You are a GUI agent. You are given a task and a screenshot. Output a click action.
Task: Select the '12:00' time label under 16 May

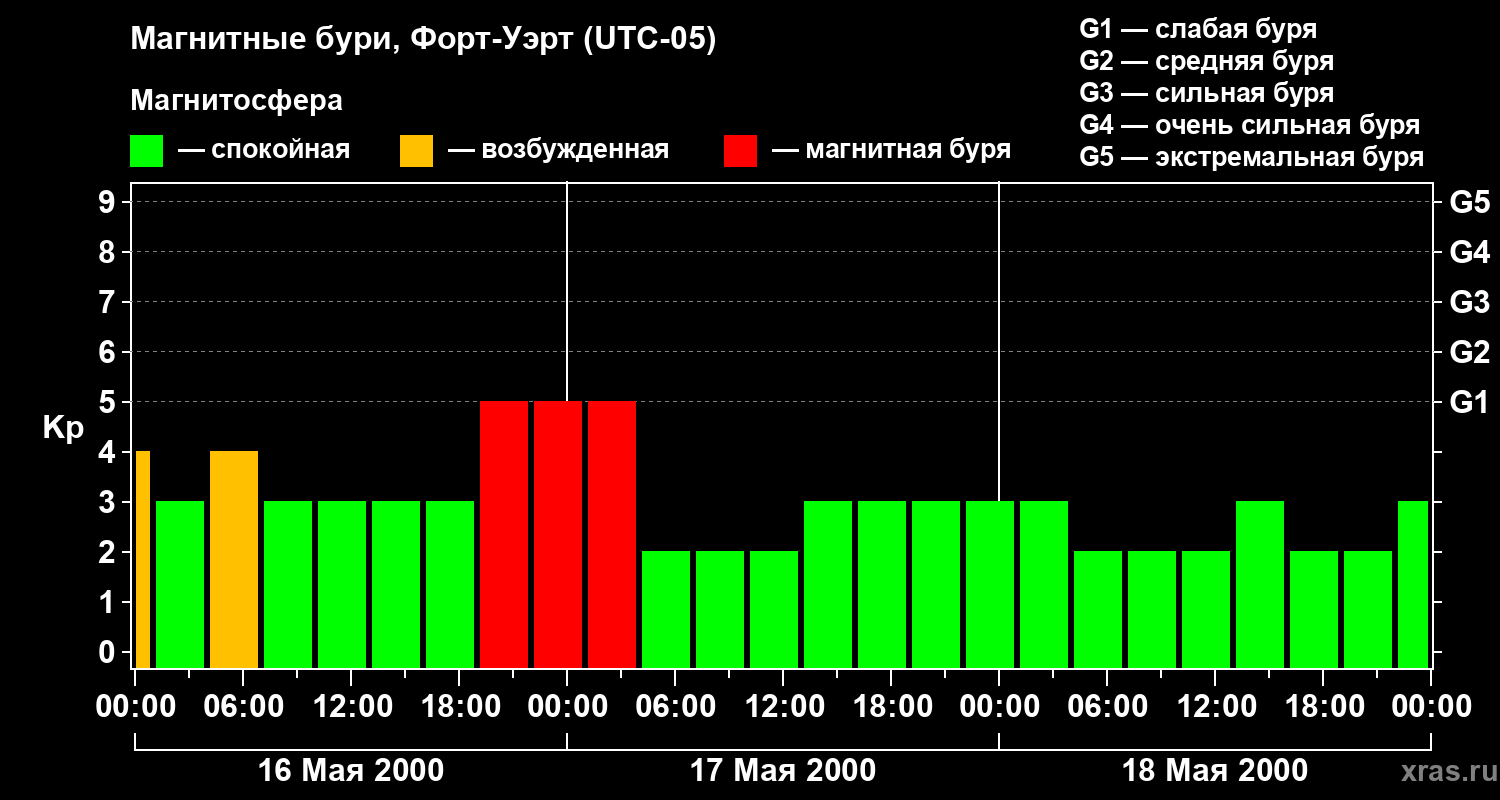coord(351,706)
